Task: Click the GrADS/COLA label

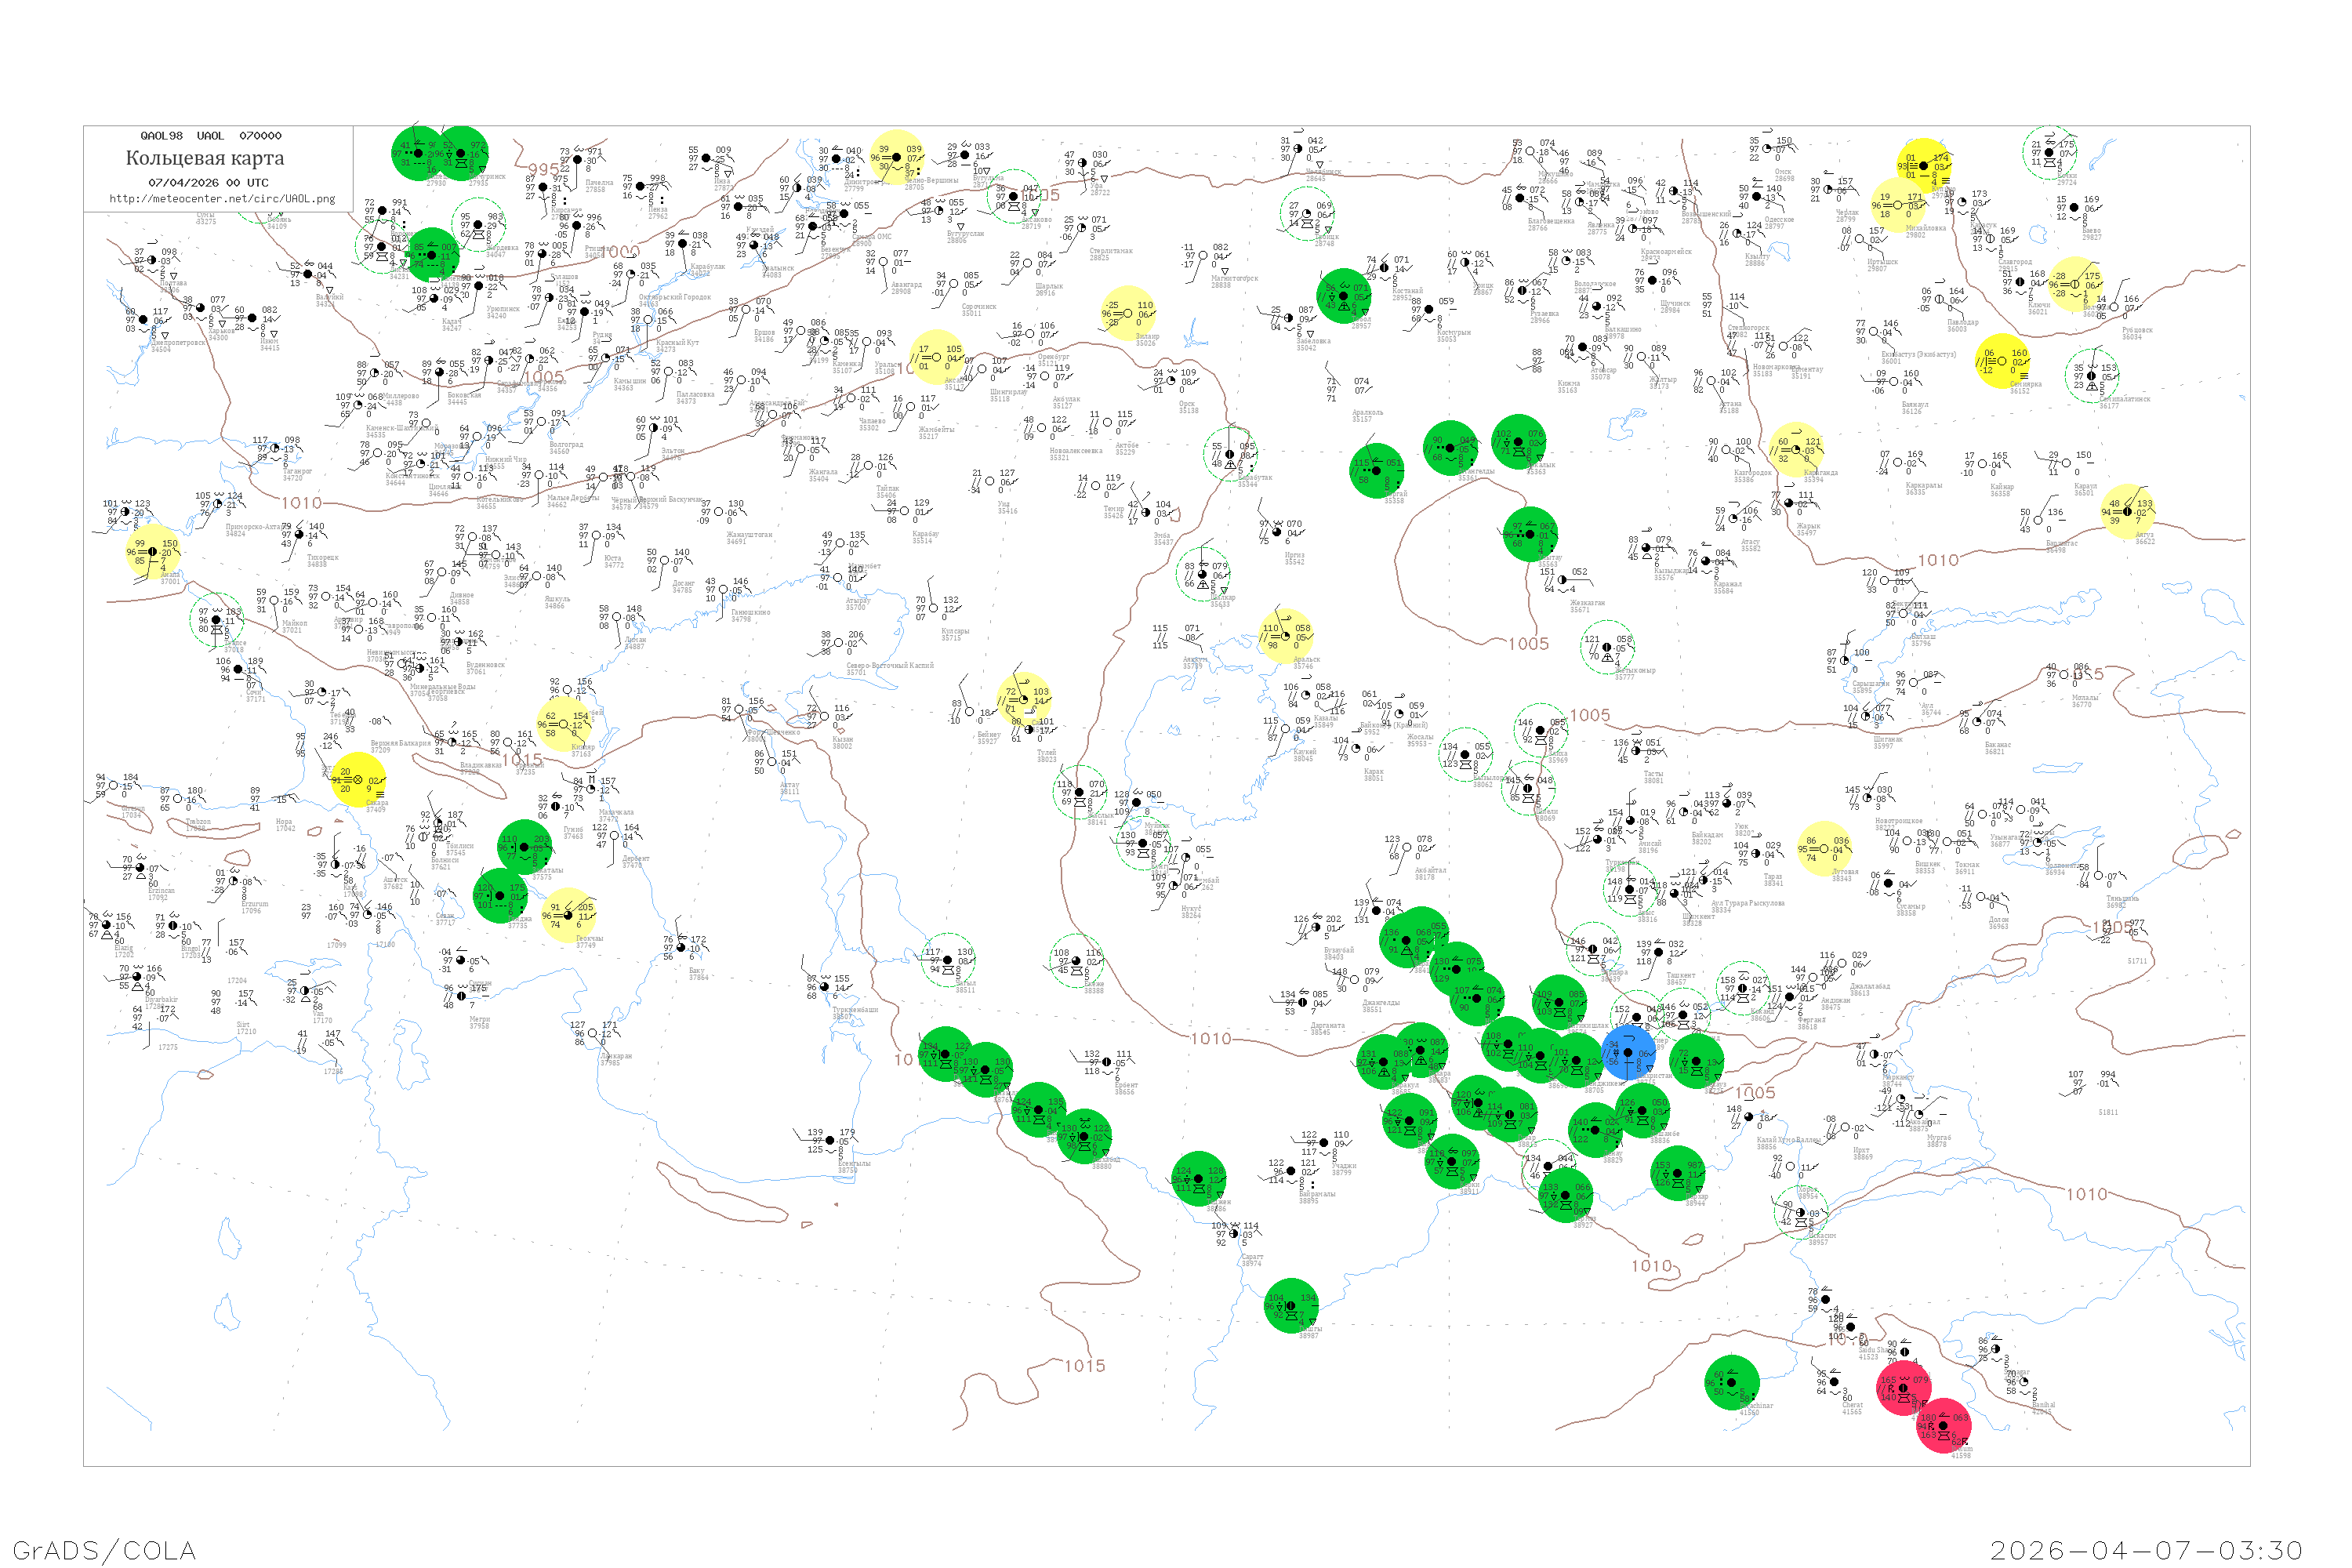Action: pos(104,1550)
